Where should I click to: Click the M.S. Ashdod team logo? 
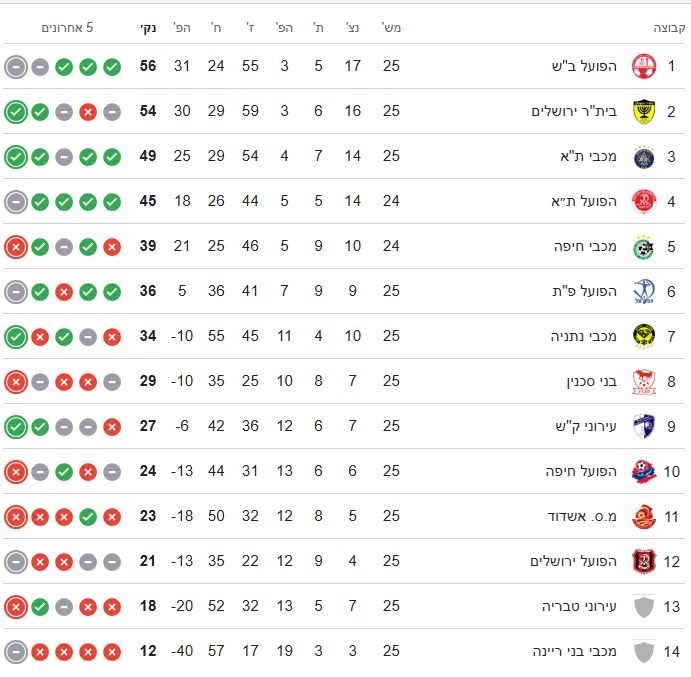pyautogui.click(x=644, y=516)
